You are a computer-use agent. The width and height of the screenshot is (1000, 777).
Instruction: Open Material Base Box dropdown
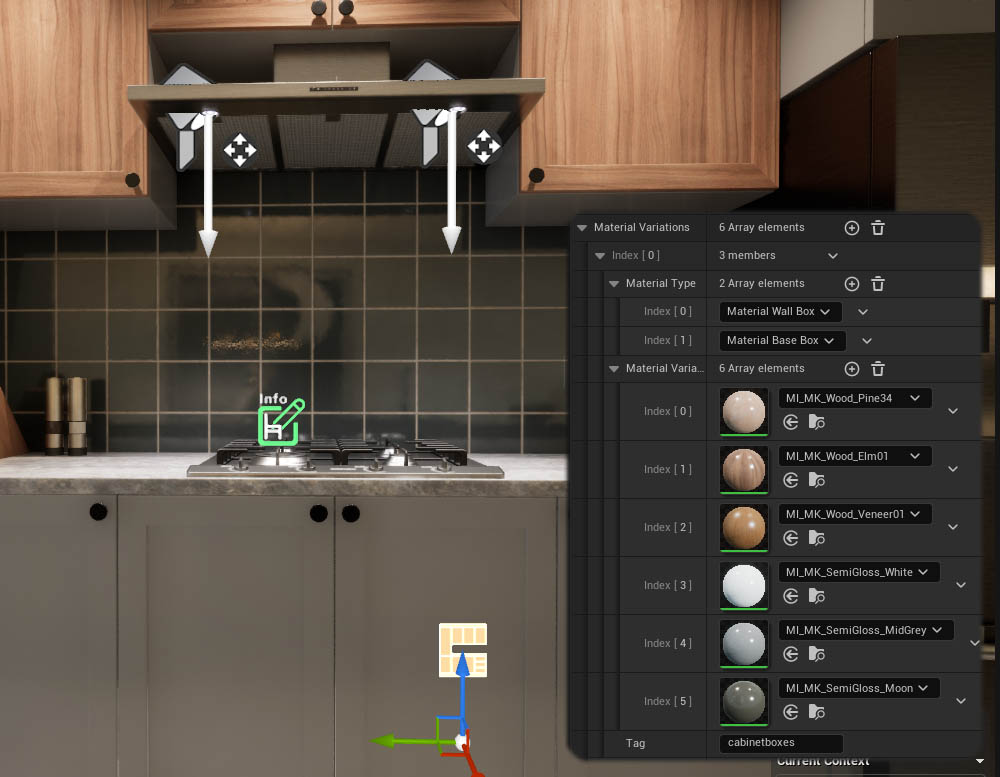783,341
